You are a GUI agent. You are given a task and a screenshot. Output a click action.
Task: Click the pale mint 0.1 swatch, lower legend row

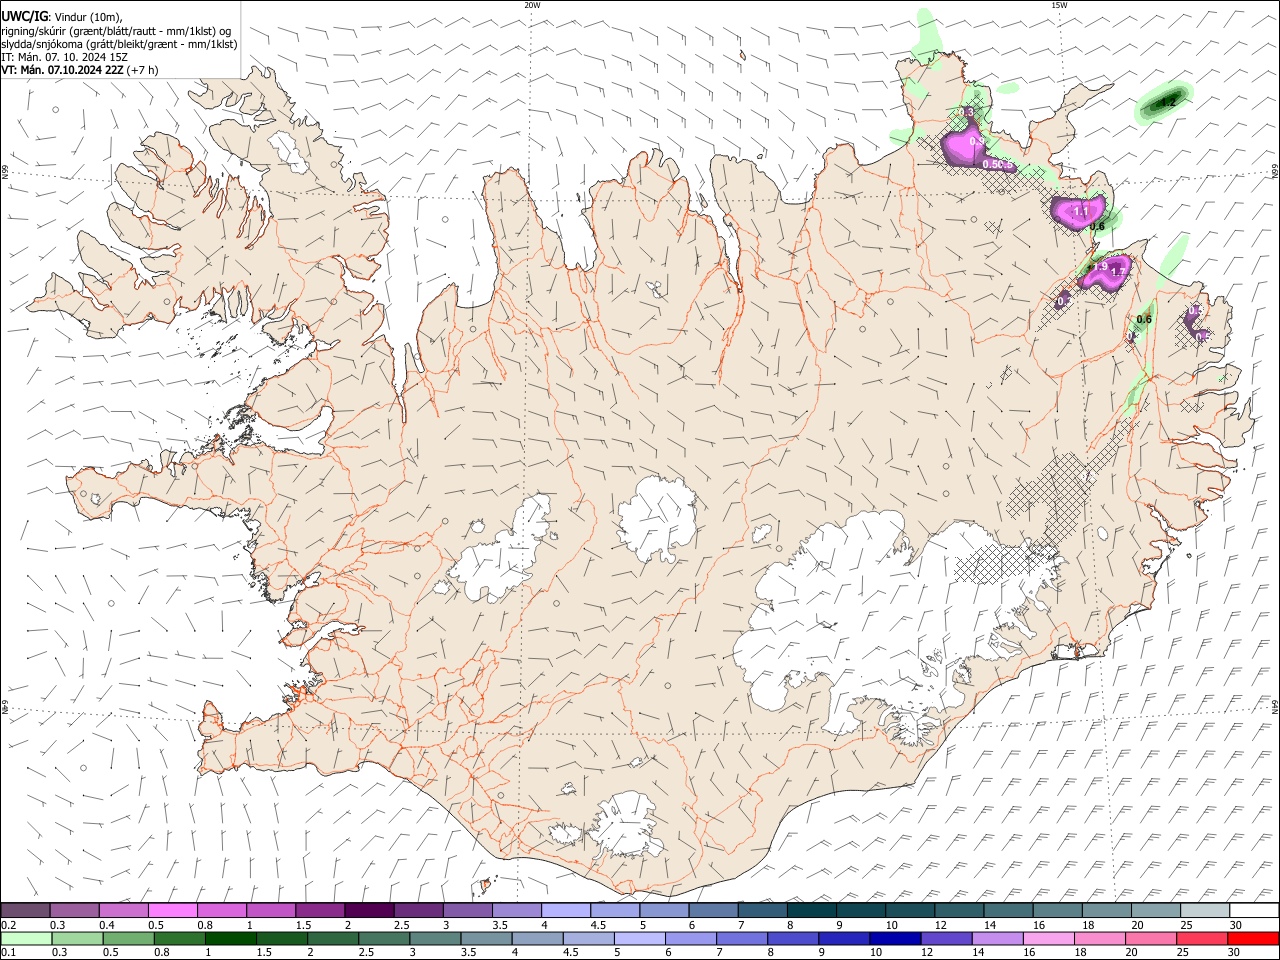click(x=26, y=938)
